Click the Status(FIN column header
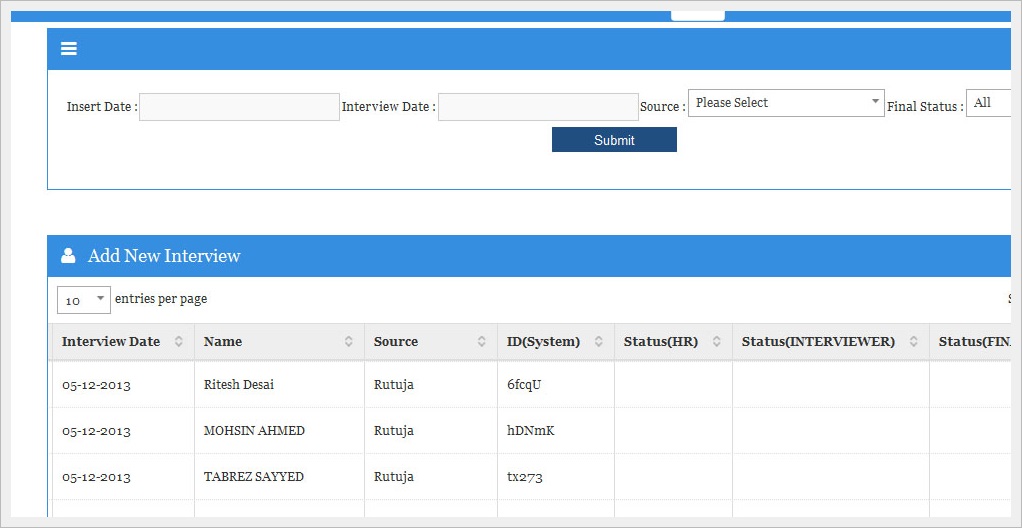 (972, 342)
